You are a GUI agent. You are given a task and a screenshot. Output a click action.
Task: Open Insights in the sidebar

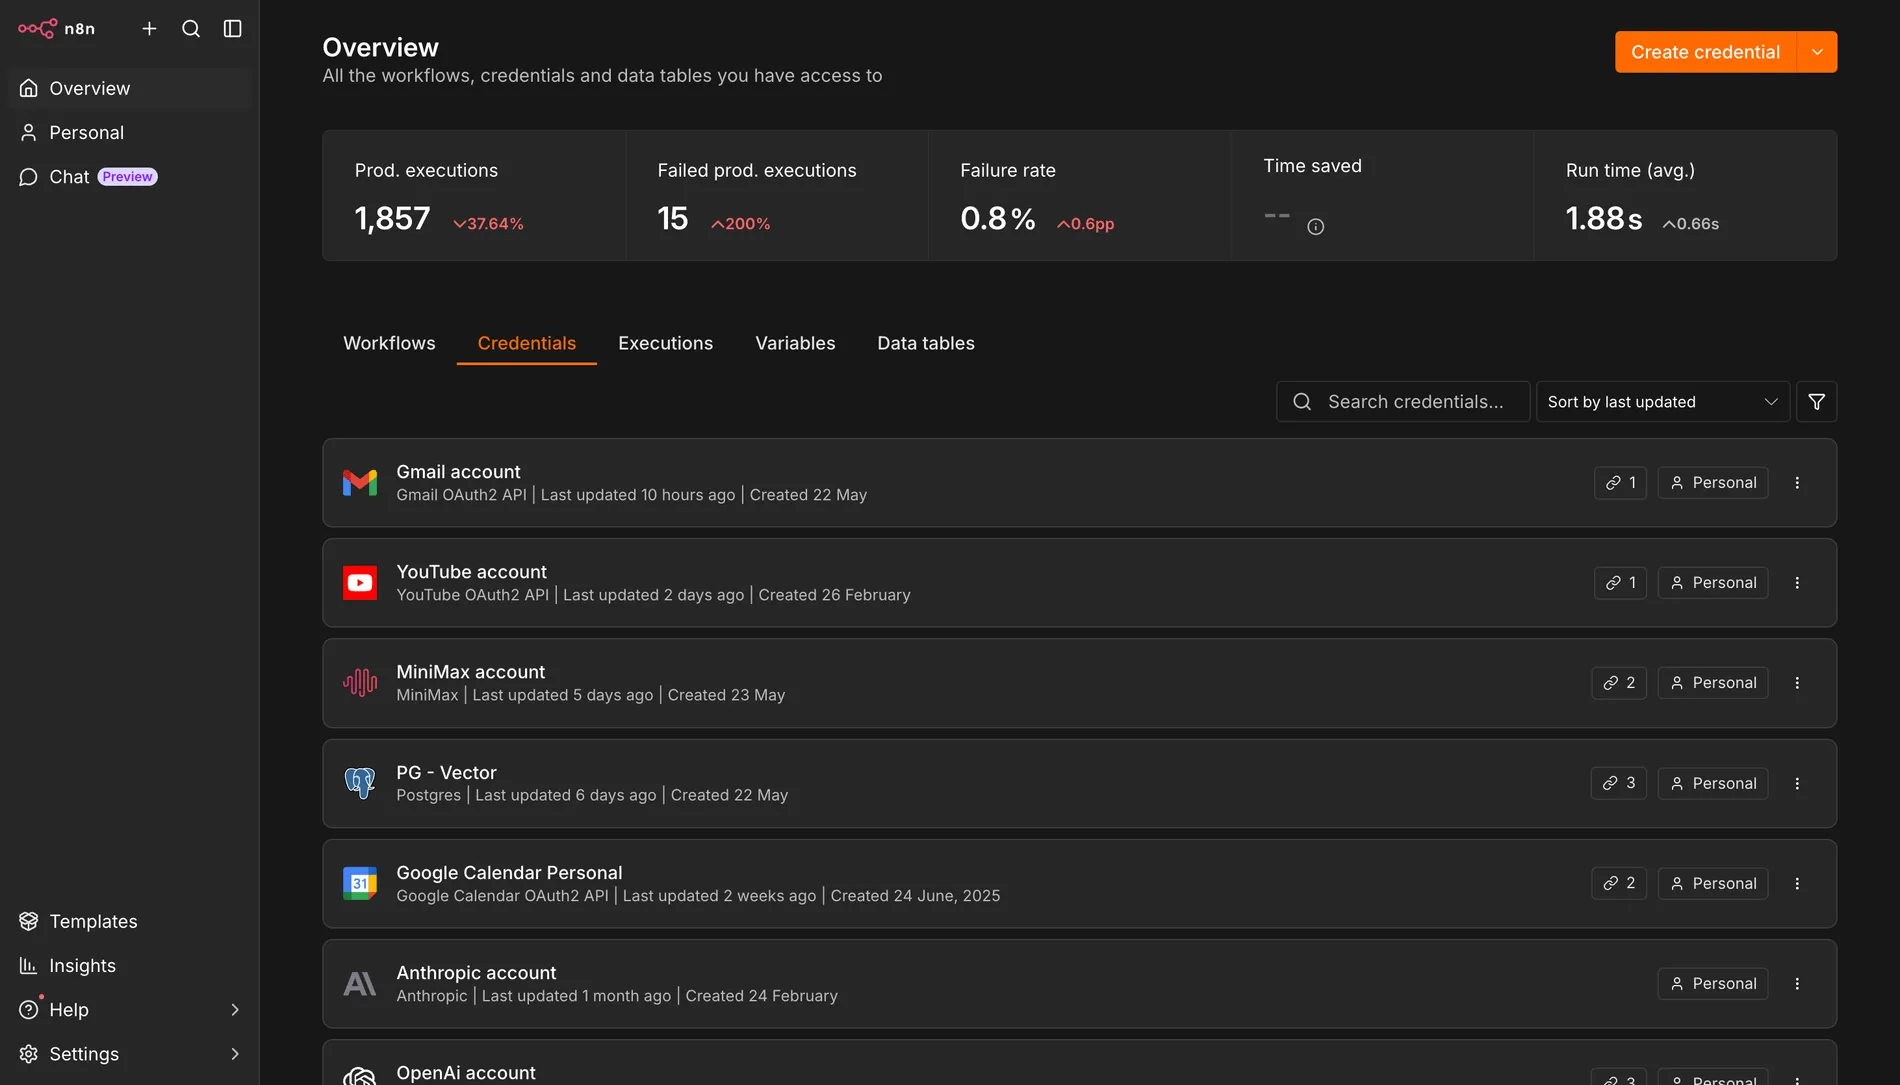(x=130, y=966)
